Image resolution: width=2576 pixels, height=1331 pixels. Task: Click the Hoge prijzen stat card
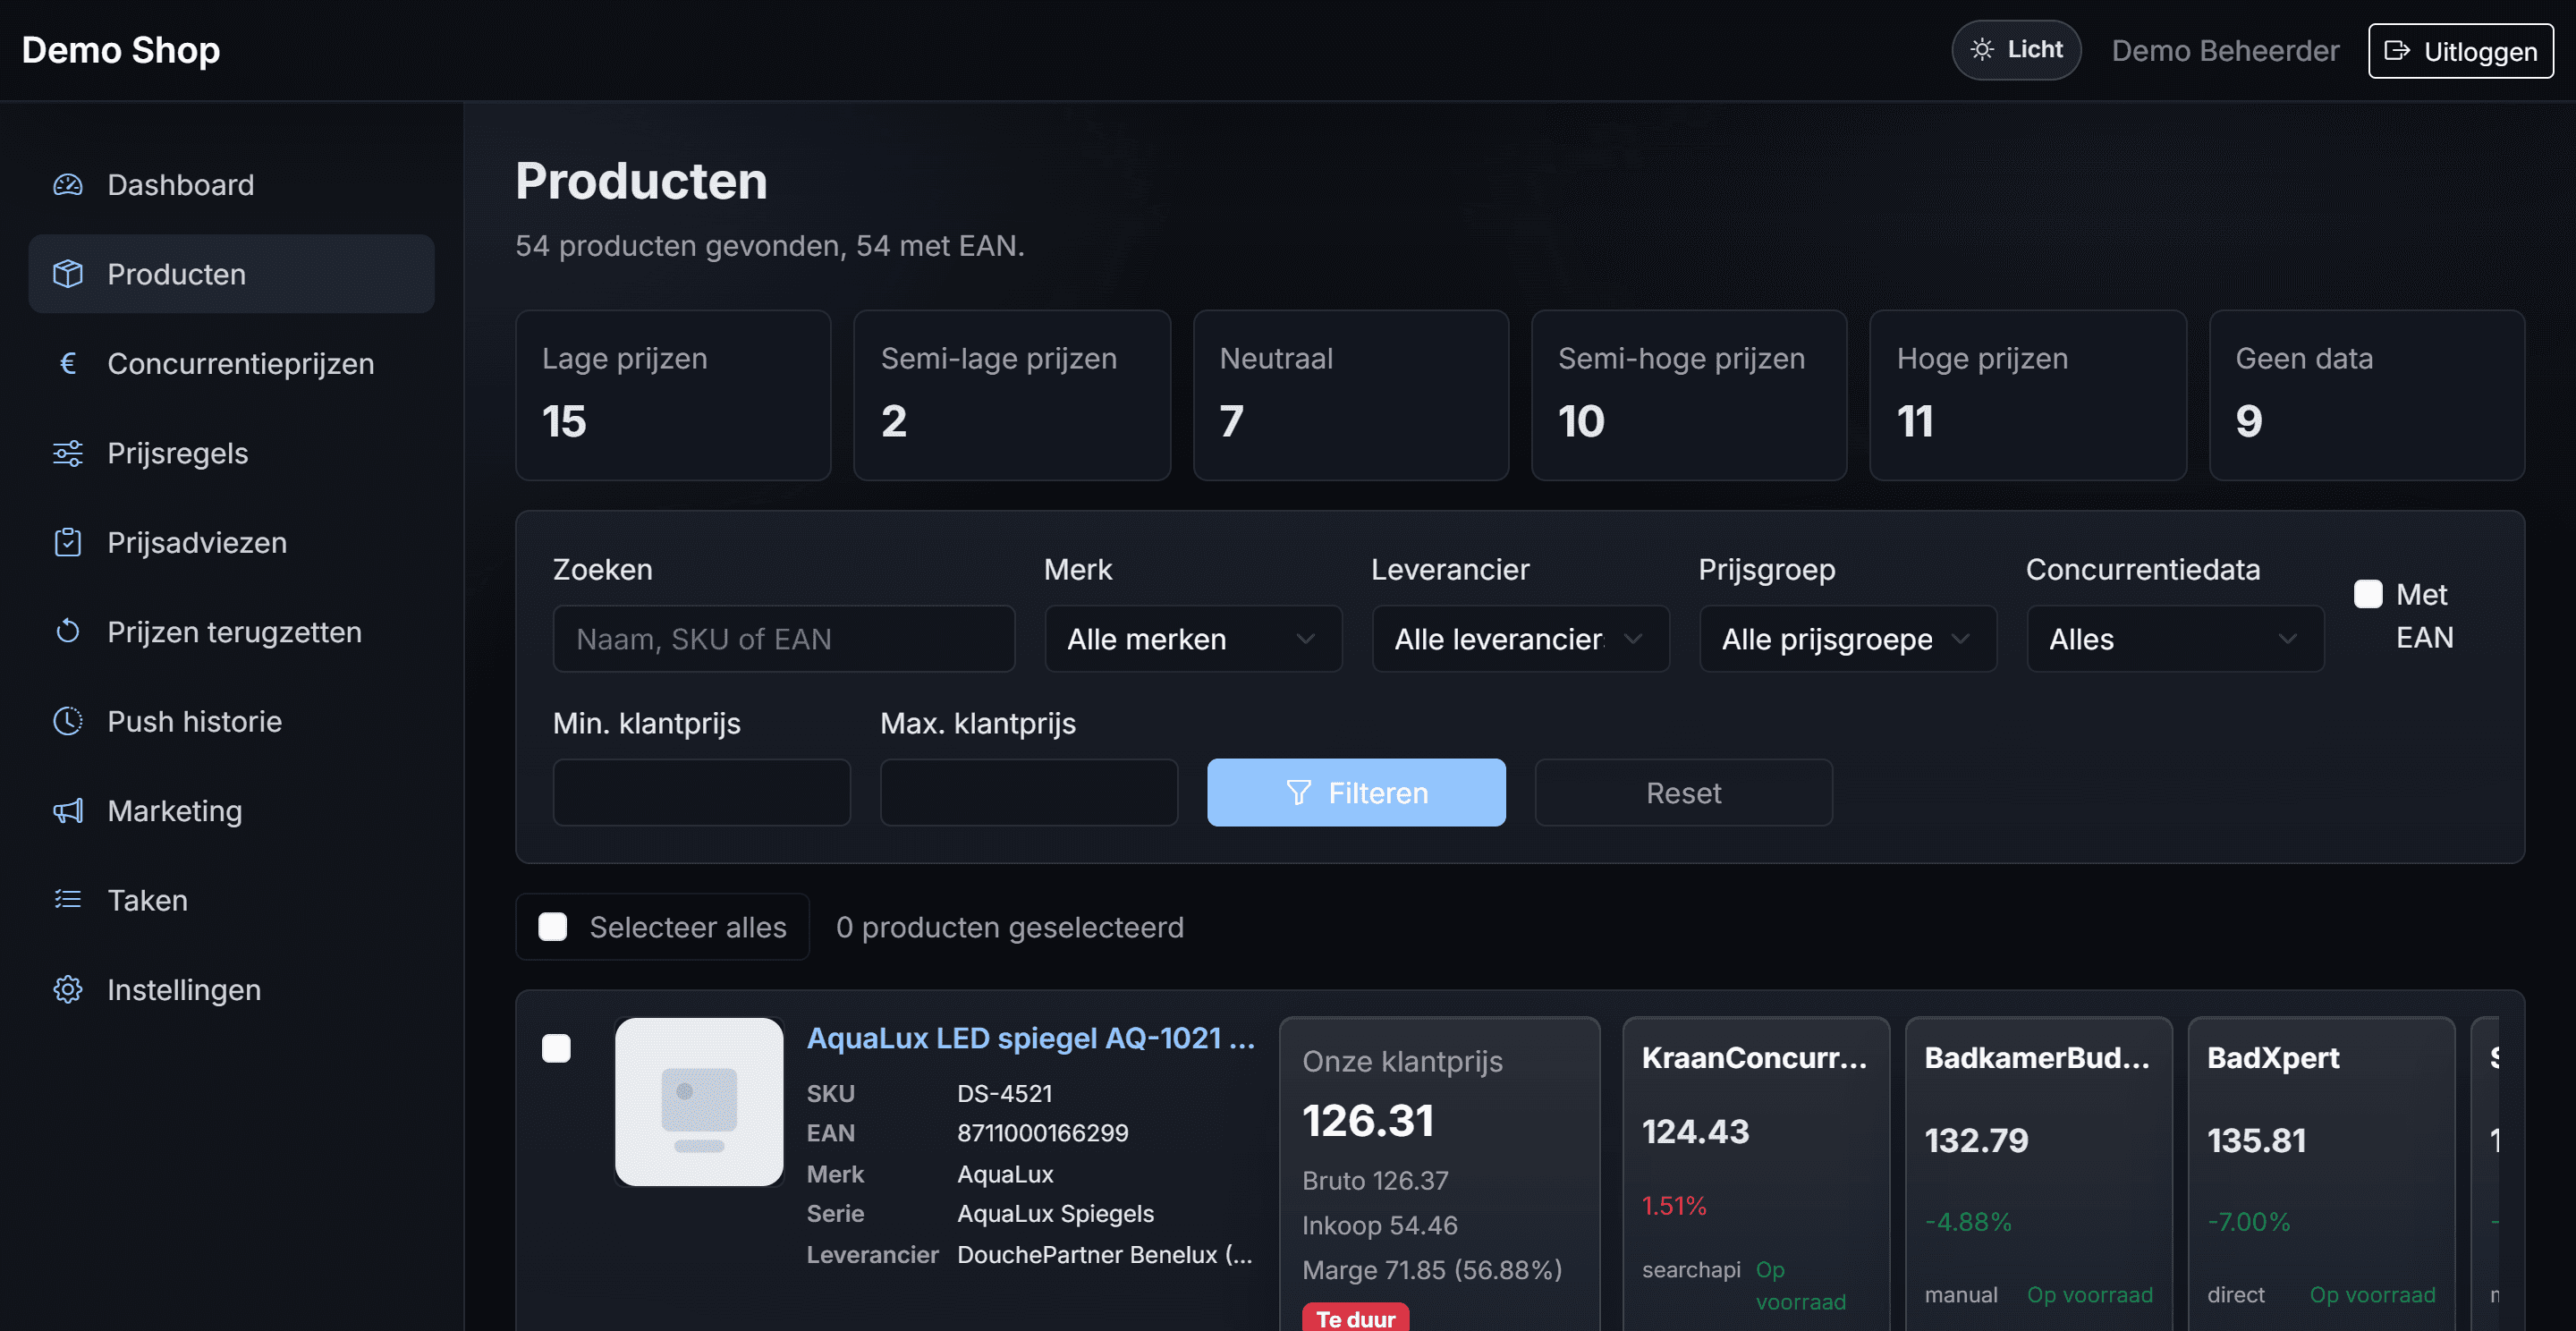coord(2028,395)
